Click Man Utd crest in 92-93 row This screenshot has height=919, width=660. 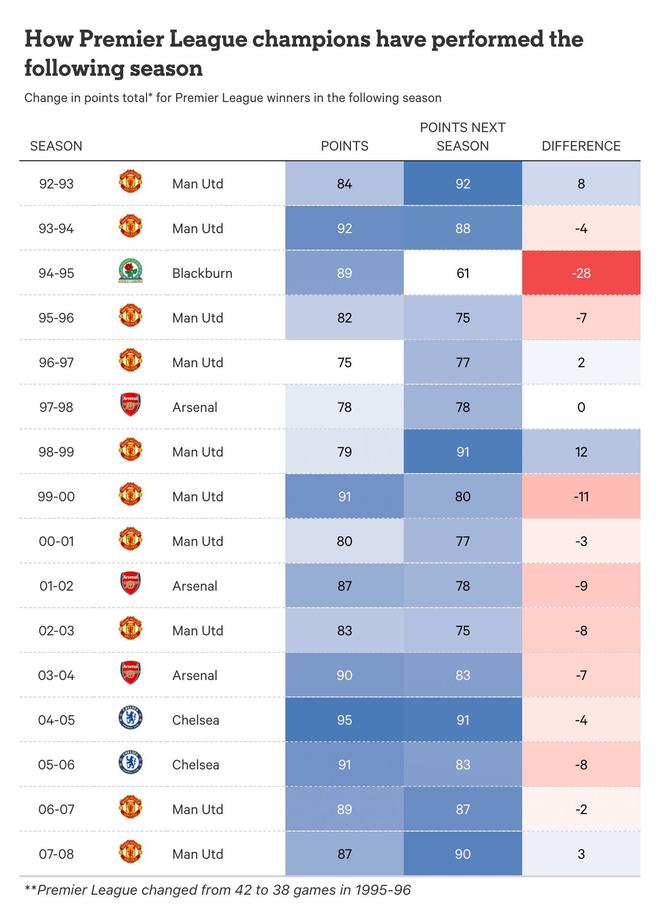(130, 183)
